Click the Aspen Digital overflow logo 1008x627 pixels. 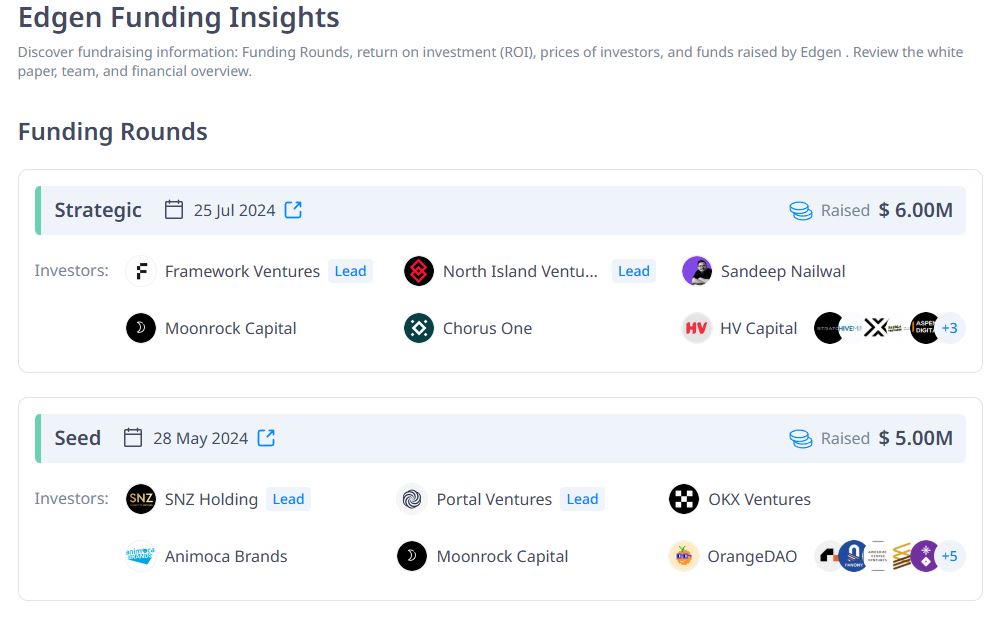(x=923, y=328)
